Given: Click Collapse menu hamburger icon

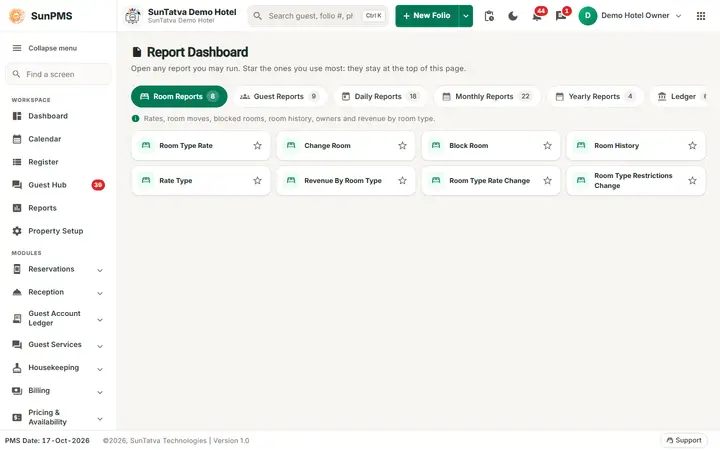Looking at the screenshot, I should click(x=17, y=48).
